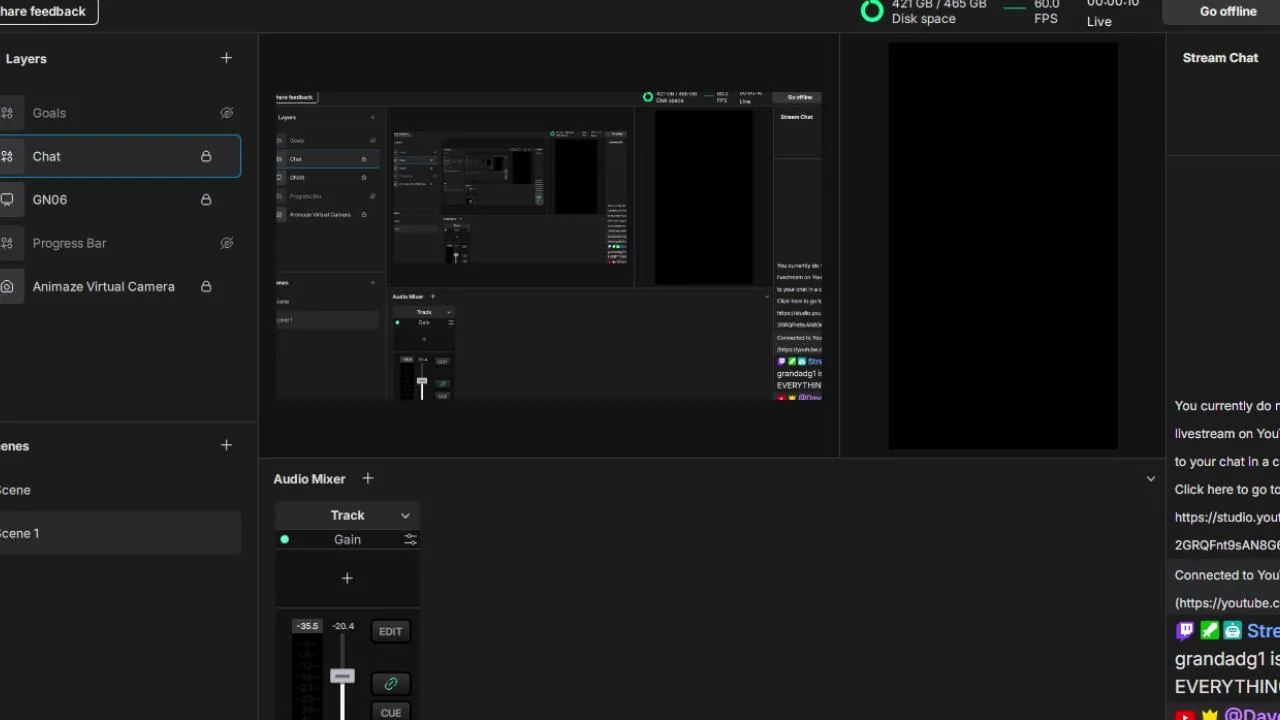This screenshot has height=720, width=1280.
Task: Click the EDIT button in the mixer
Action: pos(390,631)
